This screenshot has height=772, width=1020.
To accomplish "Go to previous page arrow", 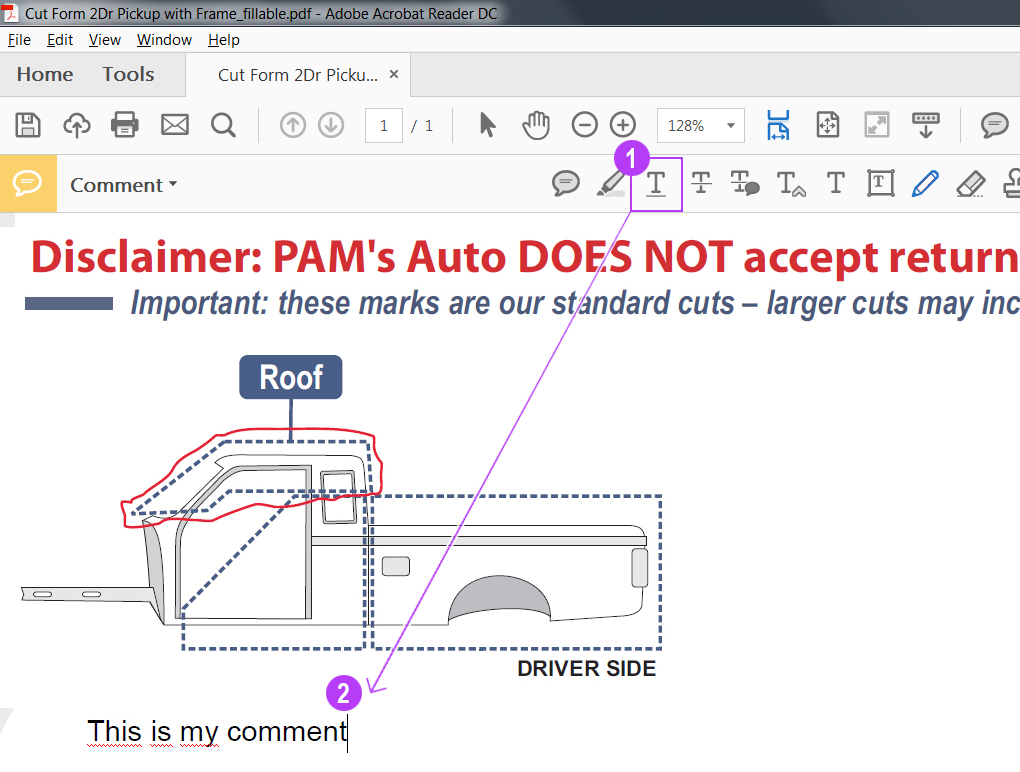I will coord(293,125).
